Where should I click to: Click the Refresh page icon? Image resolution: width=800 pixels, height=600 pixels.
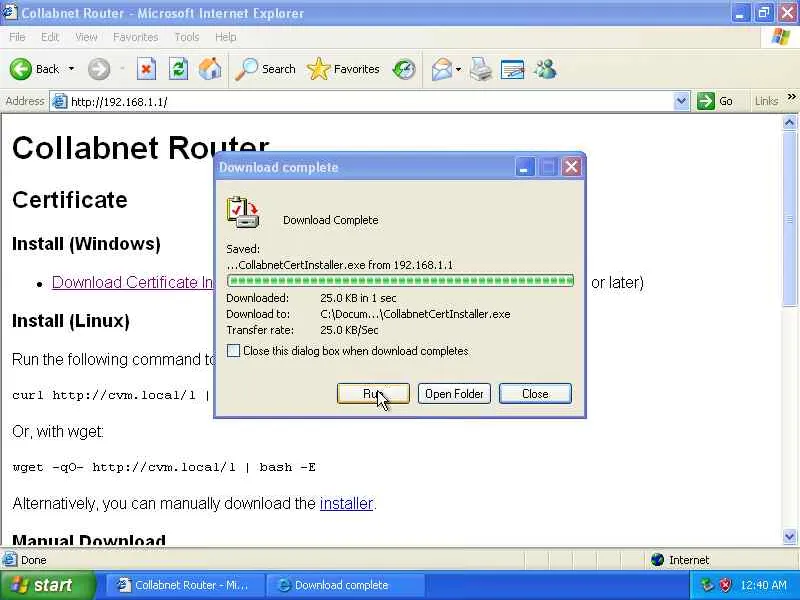coord(178,69)
